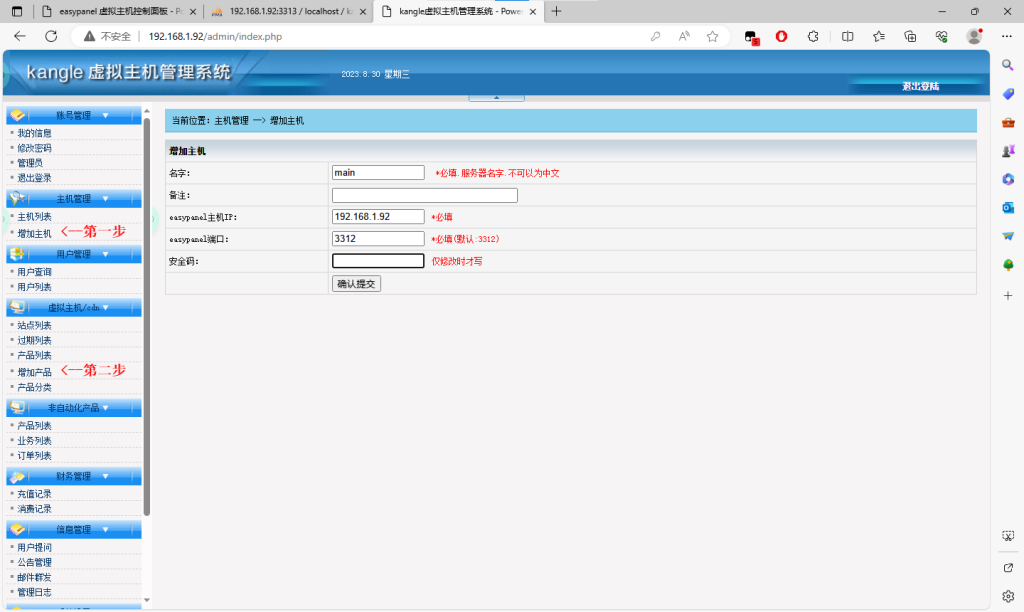Open browser profile avatar icon

pos(974,36)
